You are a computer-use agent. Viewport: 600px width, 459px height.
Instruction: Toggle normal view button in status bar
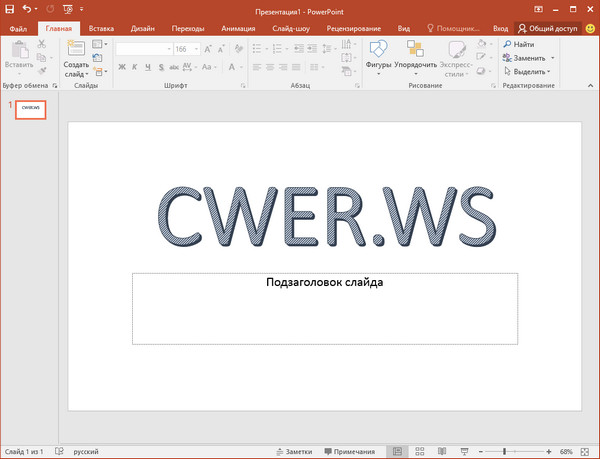click(x=397, y=451)
